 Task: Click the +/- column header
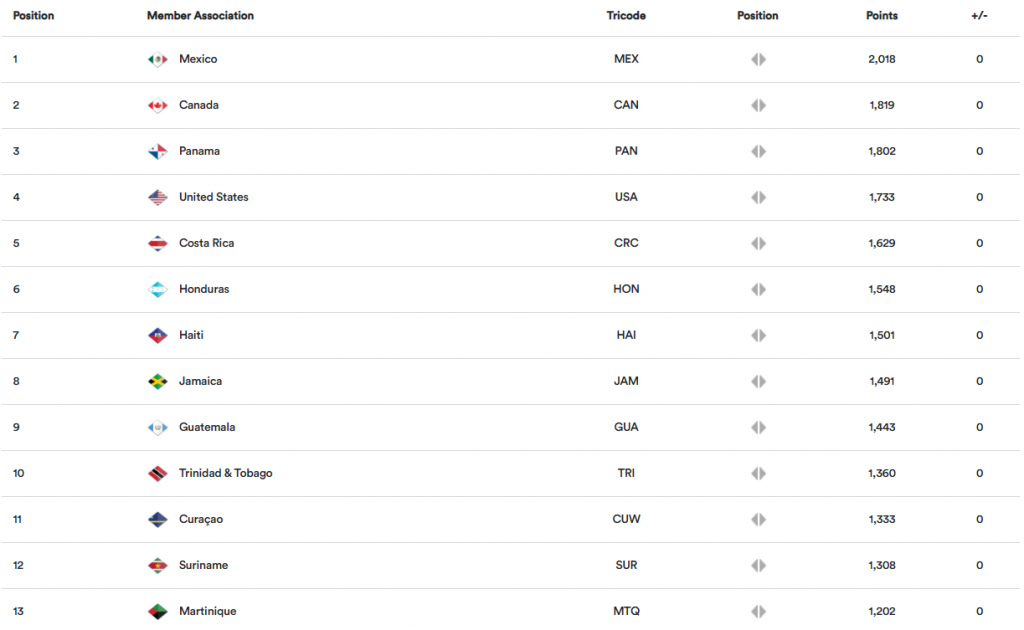pyautogui.click(x=979, y=16)
